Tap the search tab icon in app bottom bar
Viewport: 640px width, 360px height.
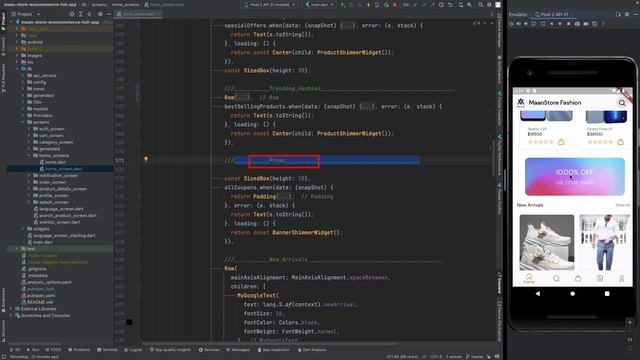tap(556, 278)
